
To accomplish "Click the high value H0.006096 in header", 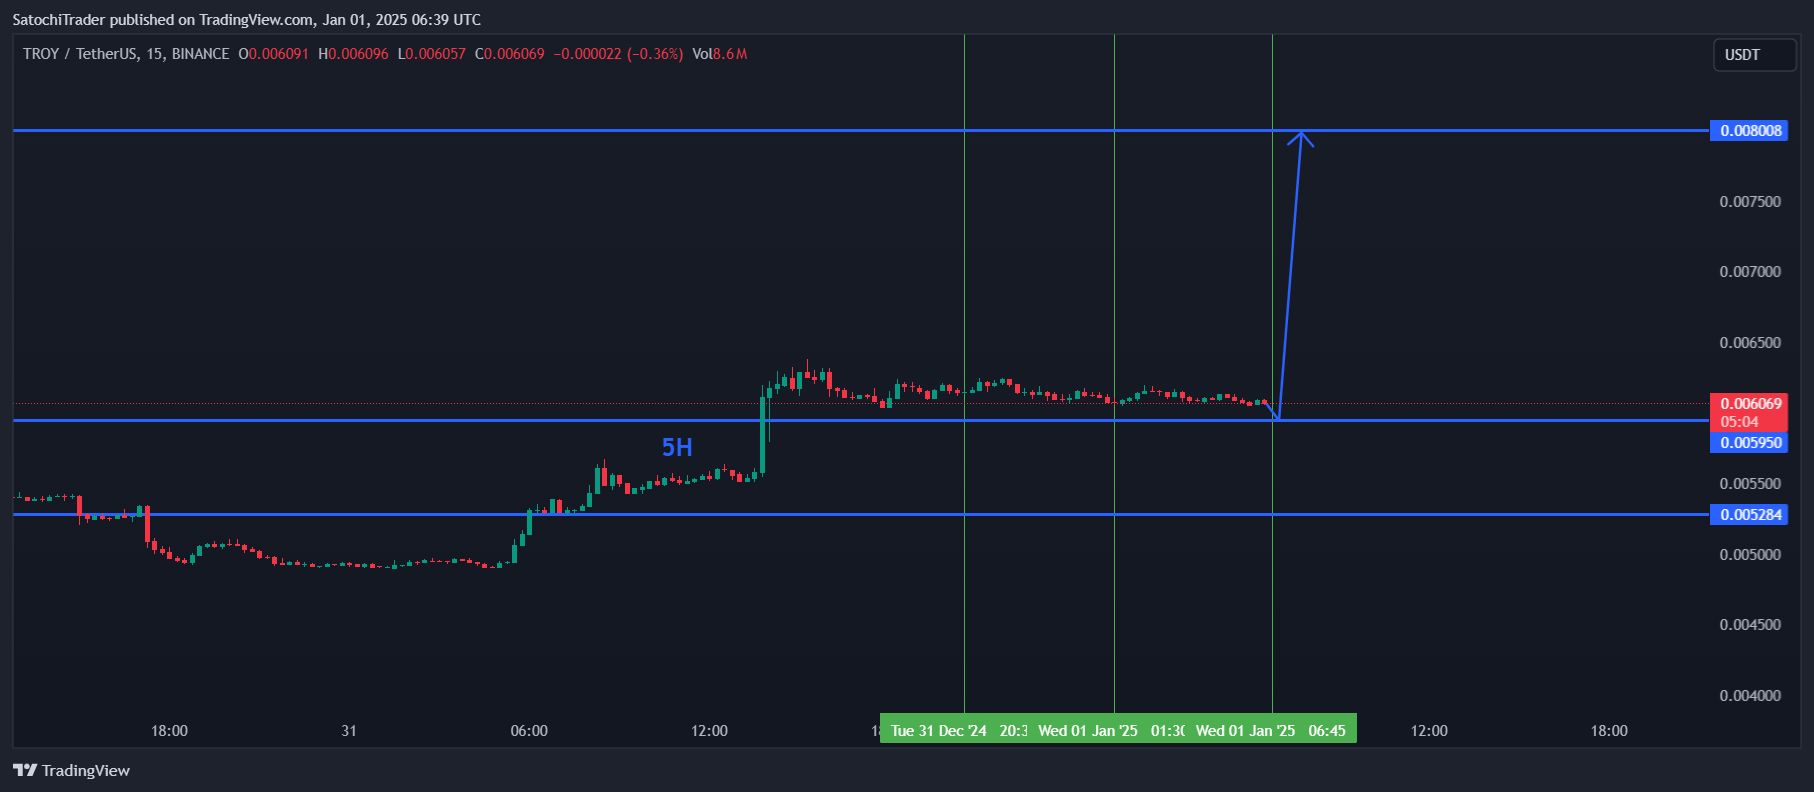I will coord(353,54).
